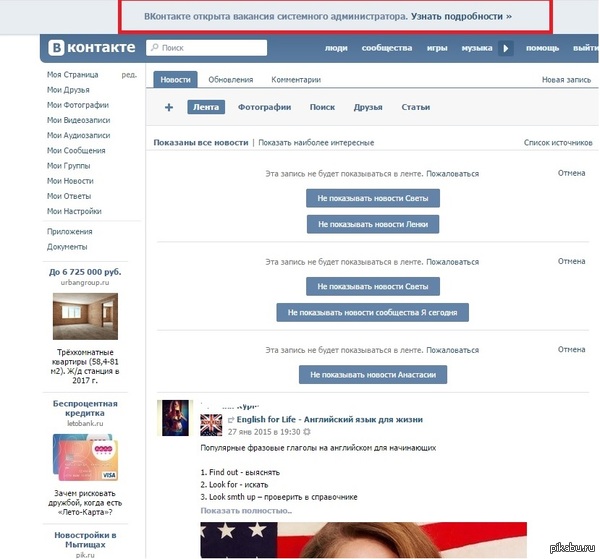Open the apartment ad image
Viewport: 600px width, 559px height.
point(85,316)
